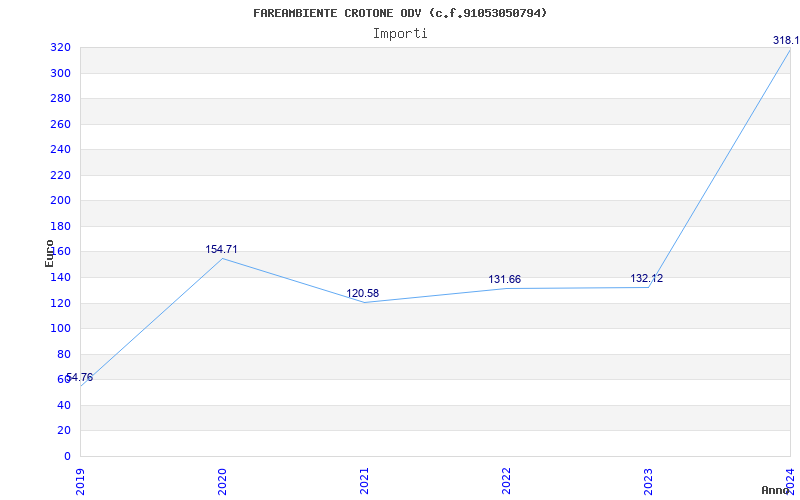Select the 154.71 data label
Viewport: 800px width, 500px height.
click(221, 249)
